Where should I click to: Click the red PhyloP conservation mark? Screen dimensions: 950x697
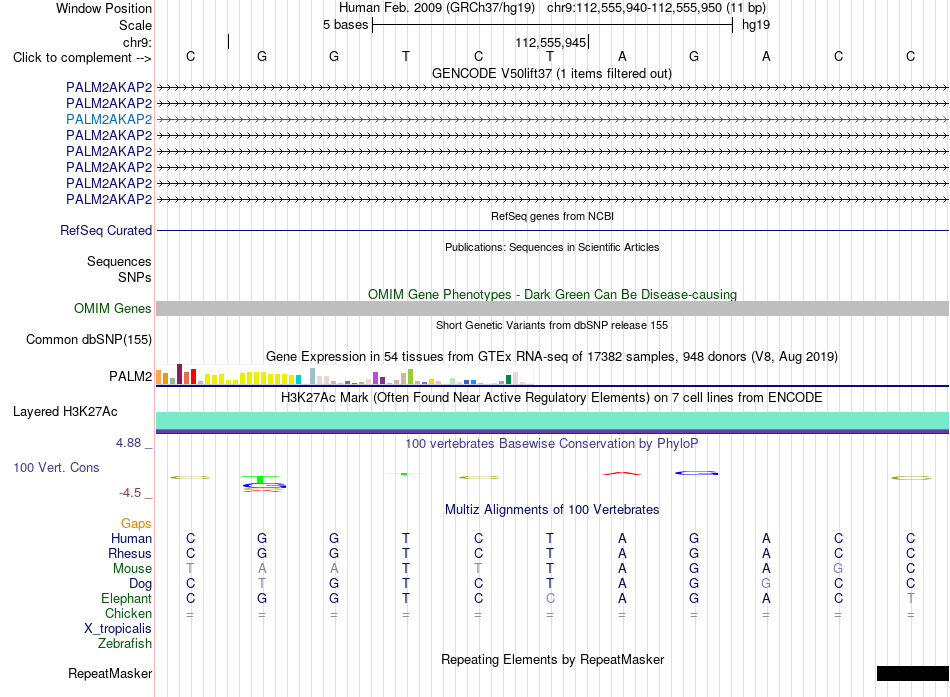pos(622,473)
